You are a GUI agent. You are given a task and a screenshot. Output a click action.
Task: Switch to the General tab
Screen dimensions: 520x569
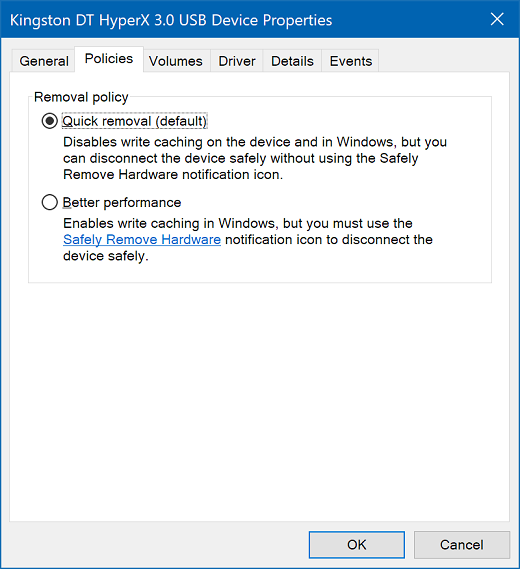click(44, 61)
